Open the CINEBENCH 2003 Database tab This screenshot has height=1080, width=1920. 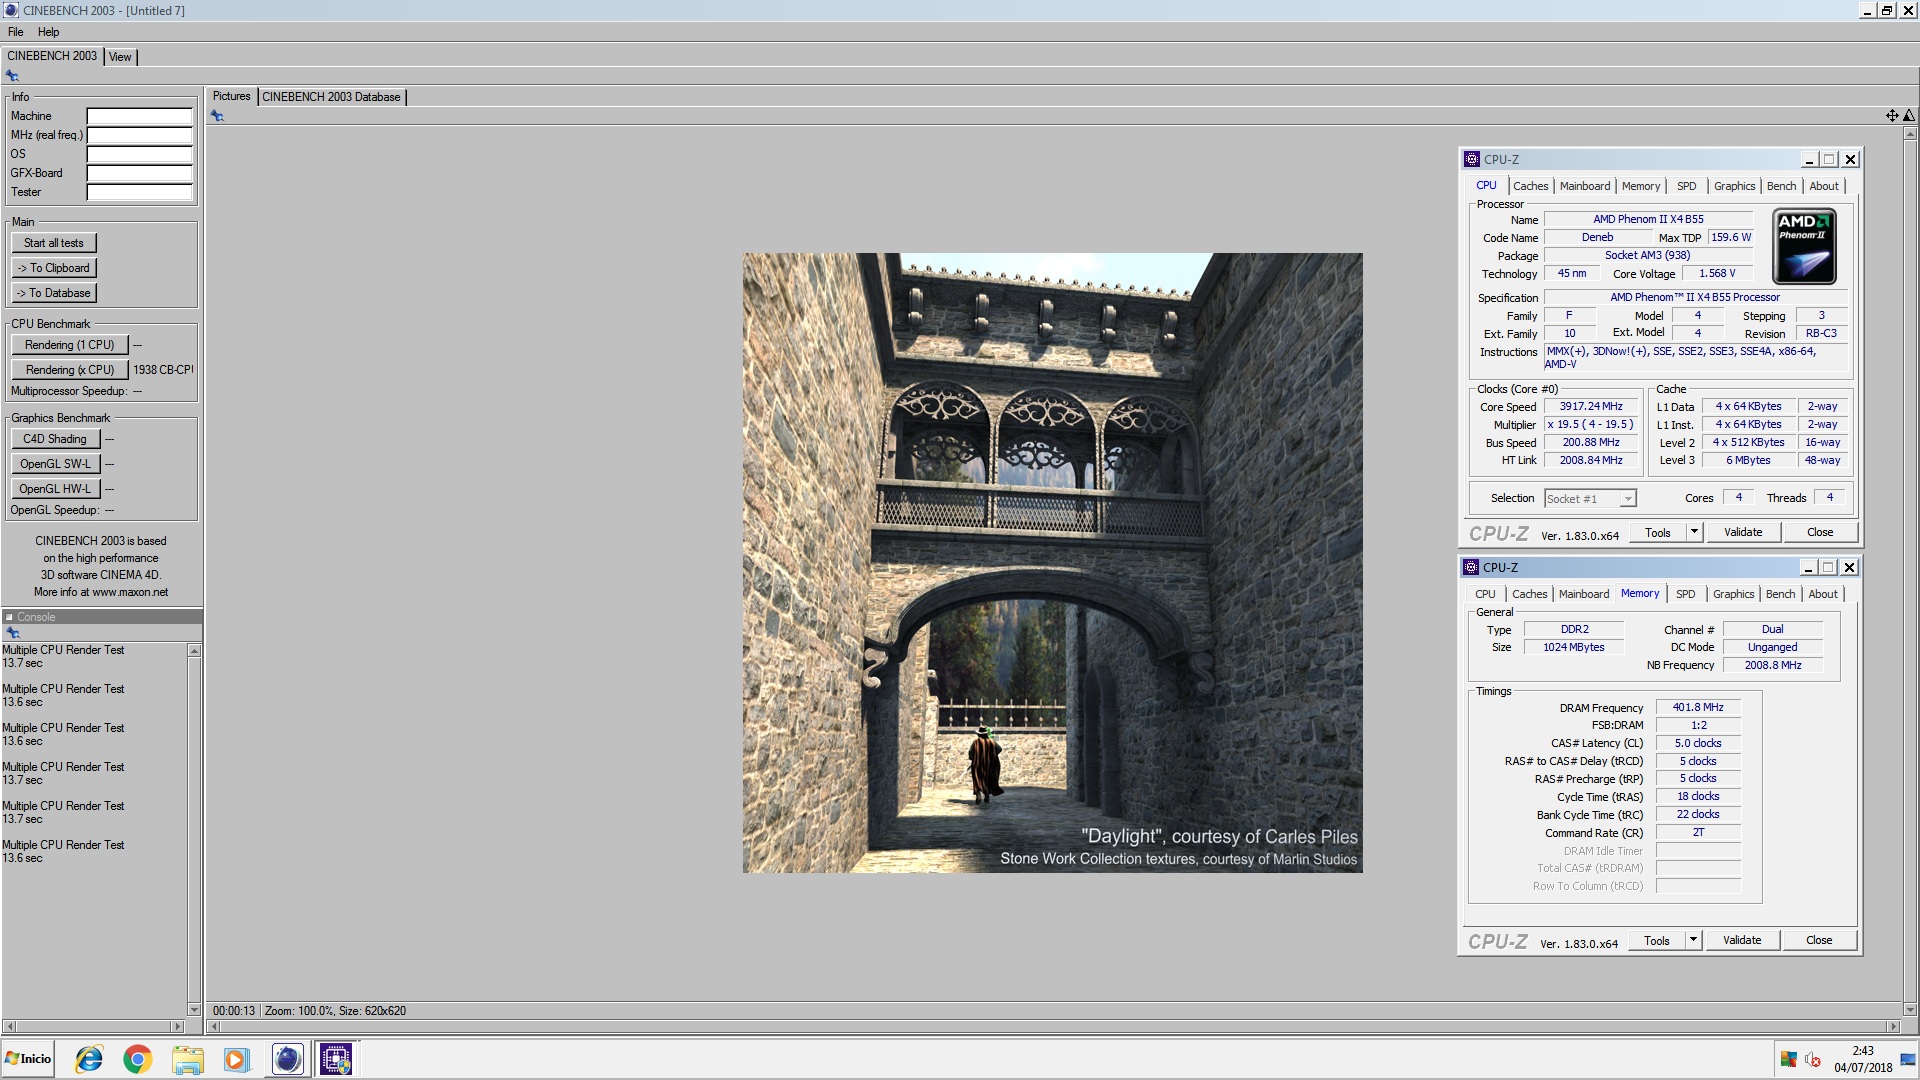331,97
